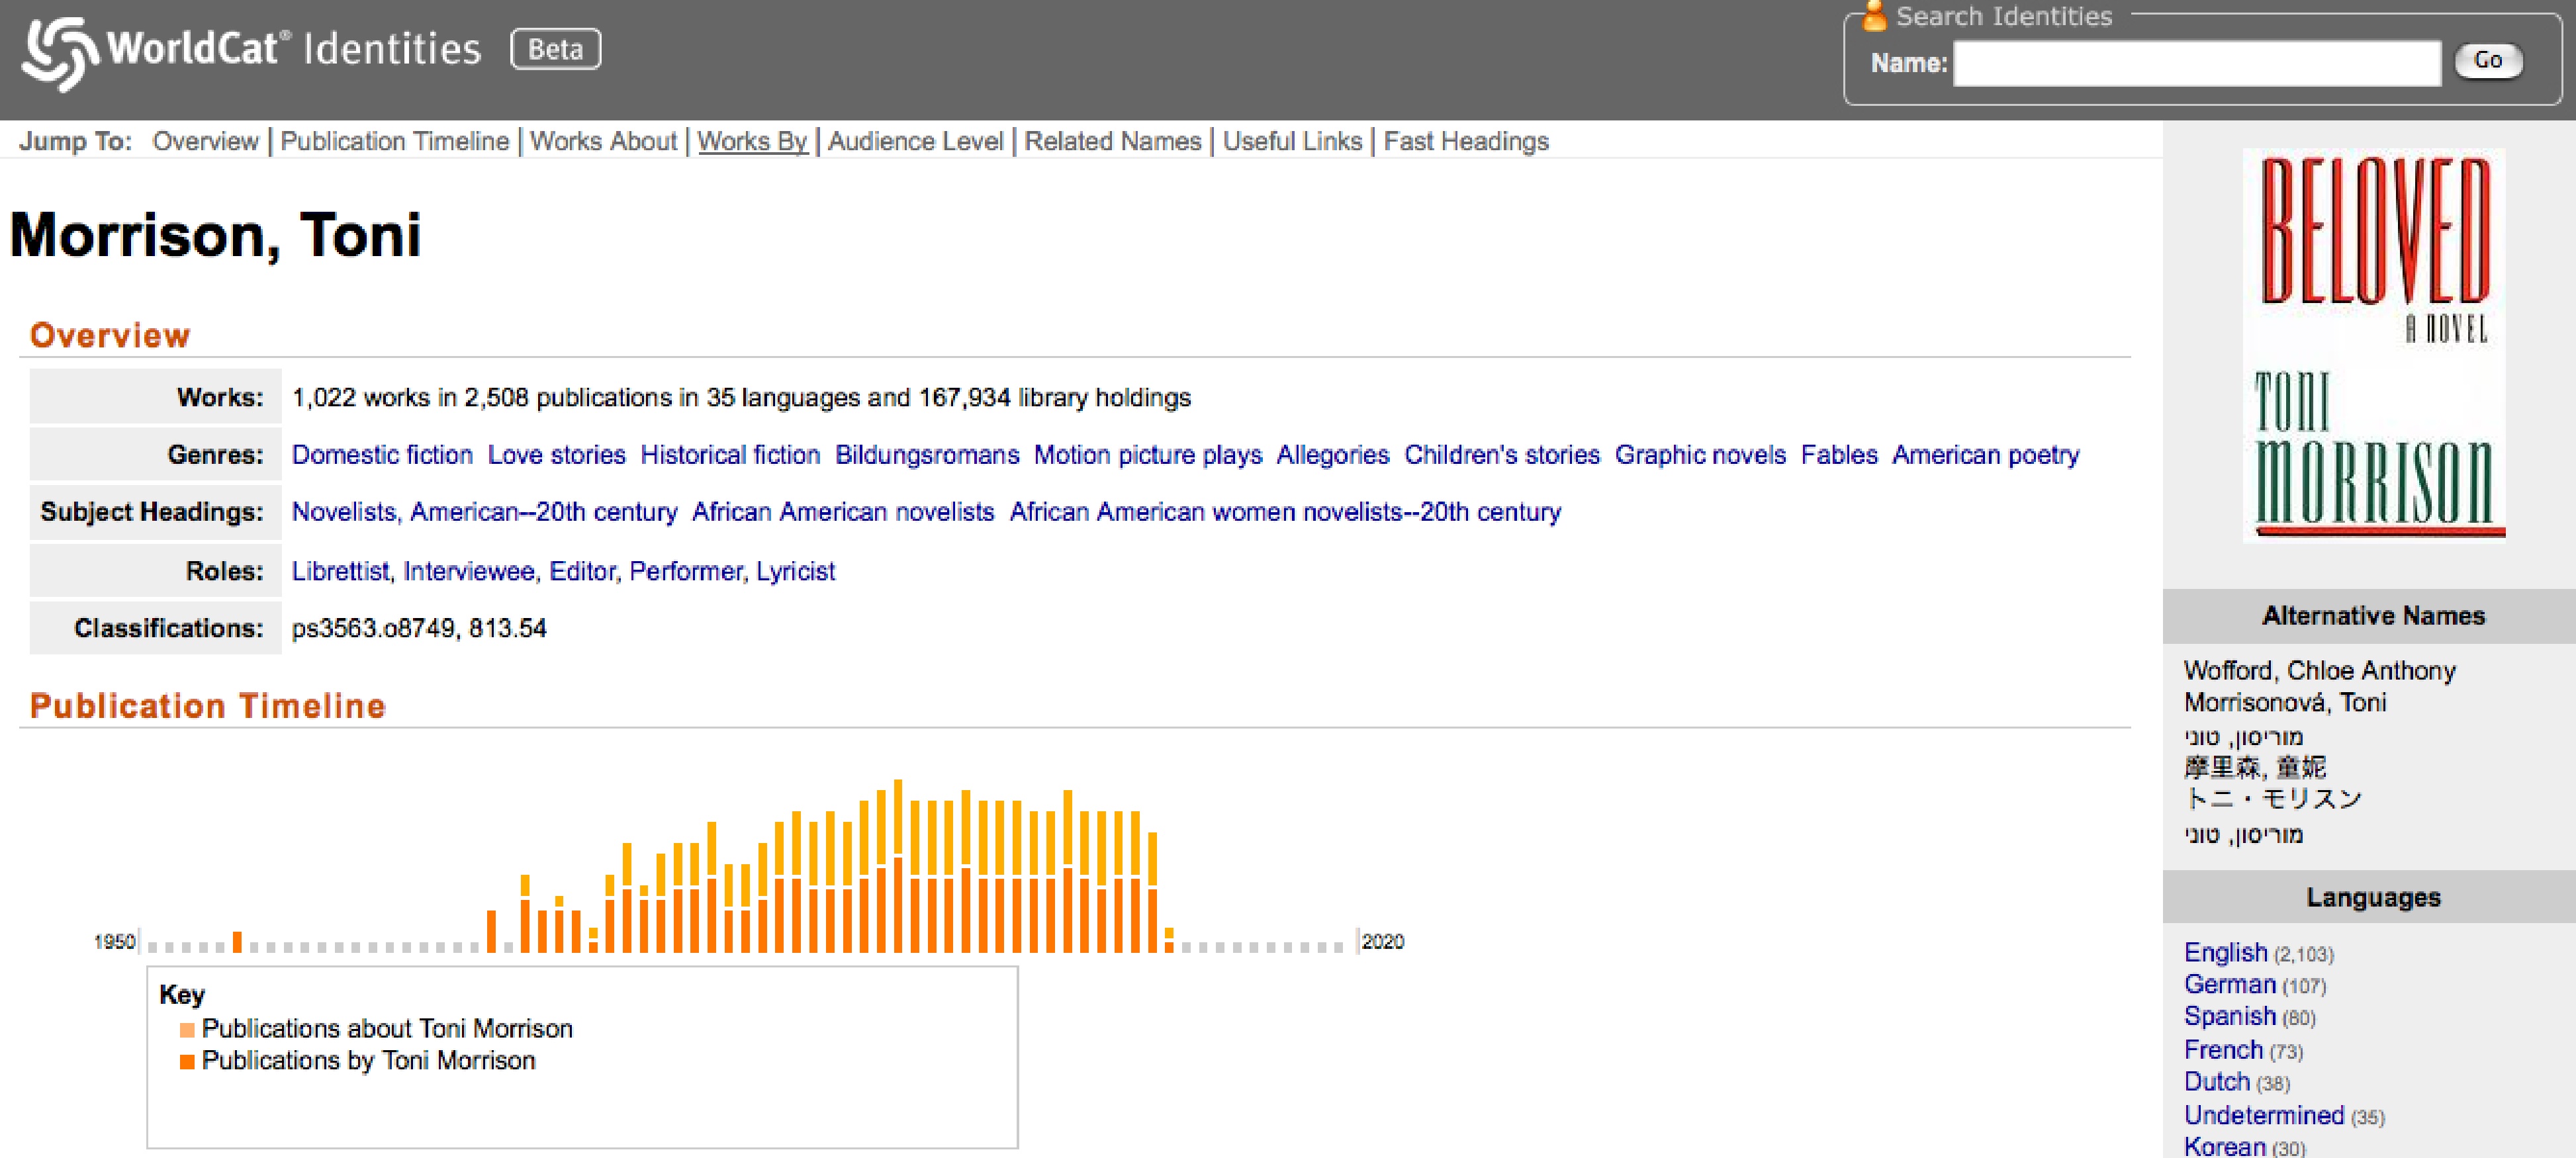
Task: Jump to Overview section
Action: pos(205,141)
